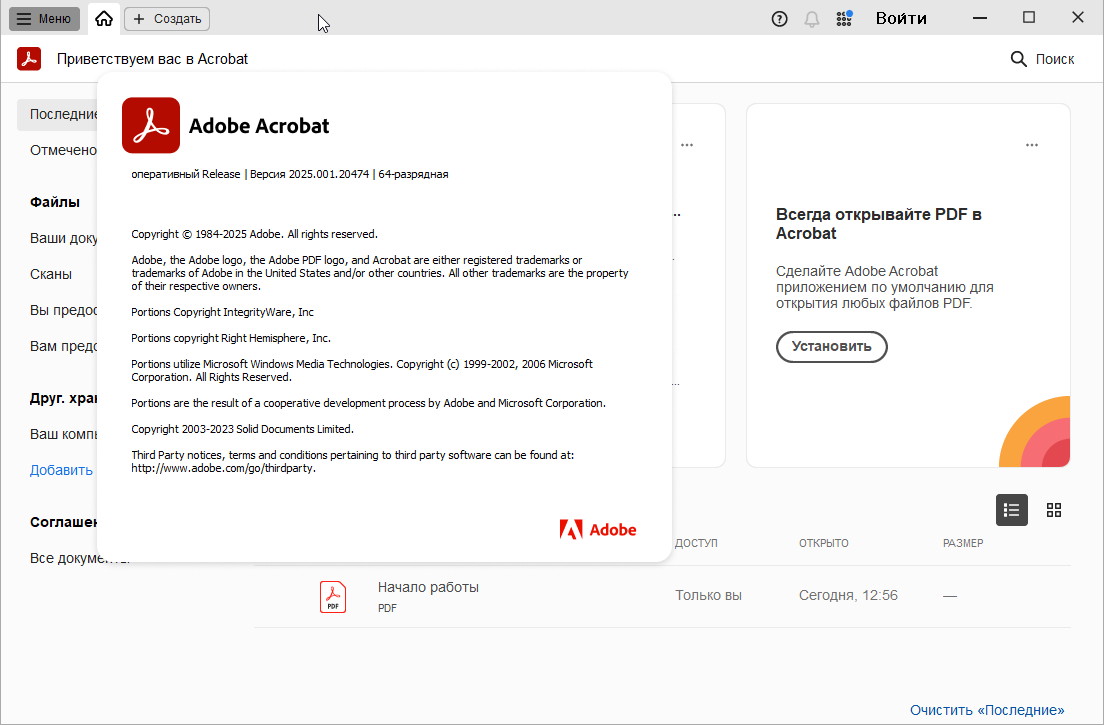1104x725 pixels.
Task: Click Войти to sign in
Action: (901, 18)
